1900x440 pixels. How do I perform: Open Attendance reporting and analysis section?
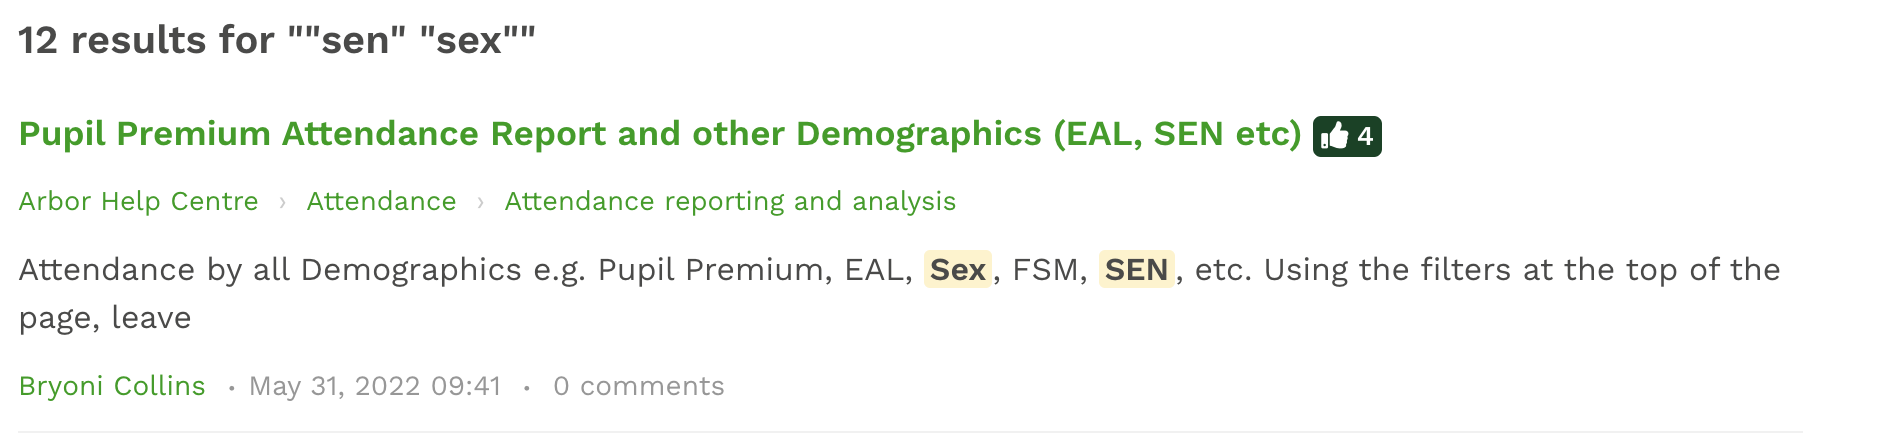click(730, 202)
